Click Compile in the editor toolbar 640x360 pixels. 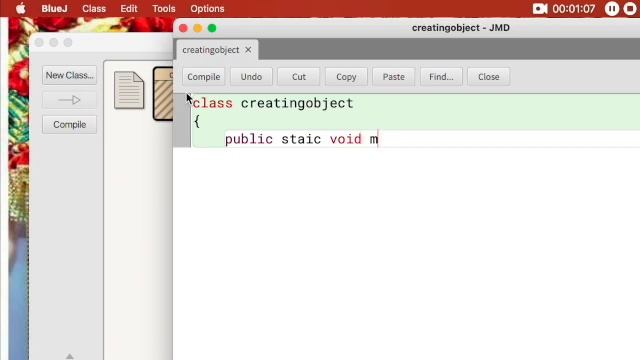[x=204, y=77]
